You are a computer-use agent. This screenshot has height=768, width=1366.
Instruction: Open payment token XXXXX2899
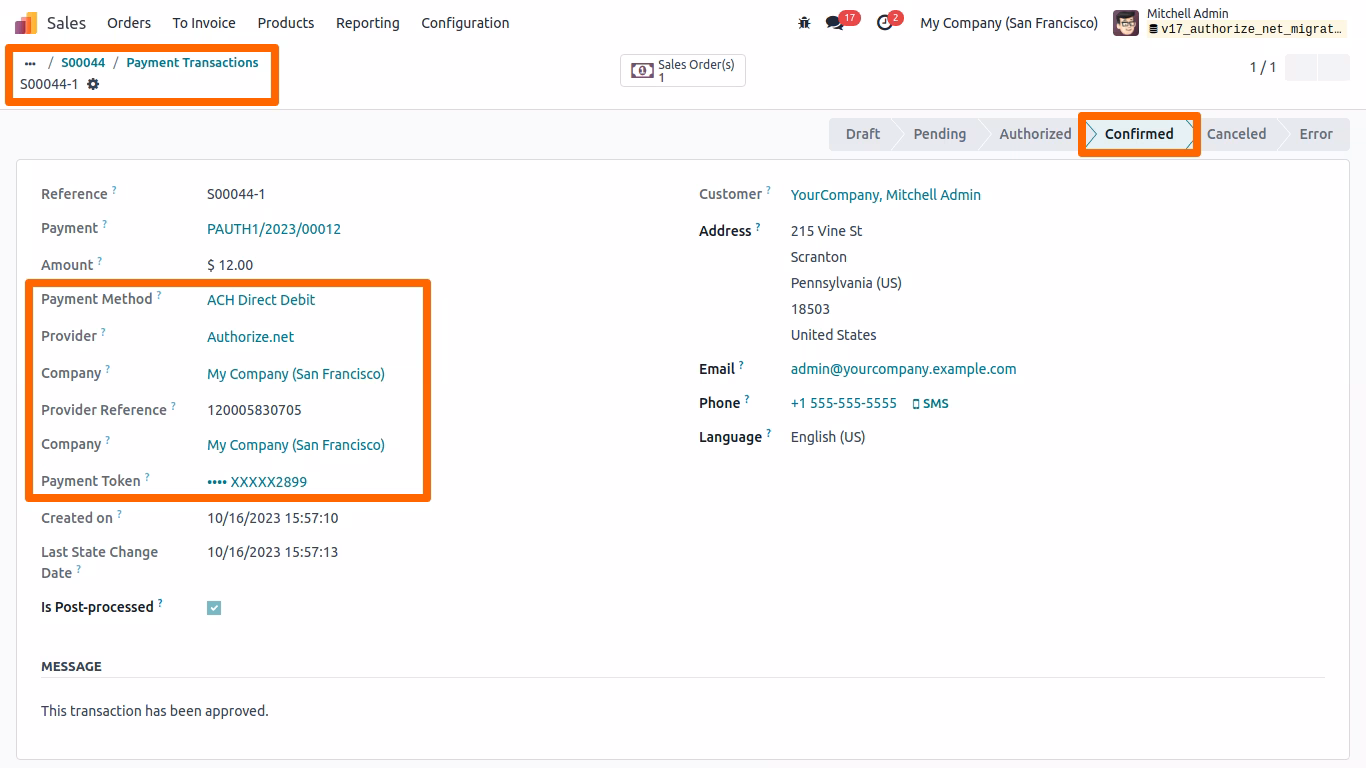257,482
